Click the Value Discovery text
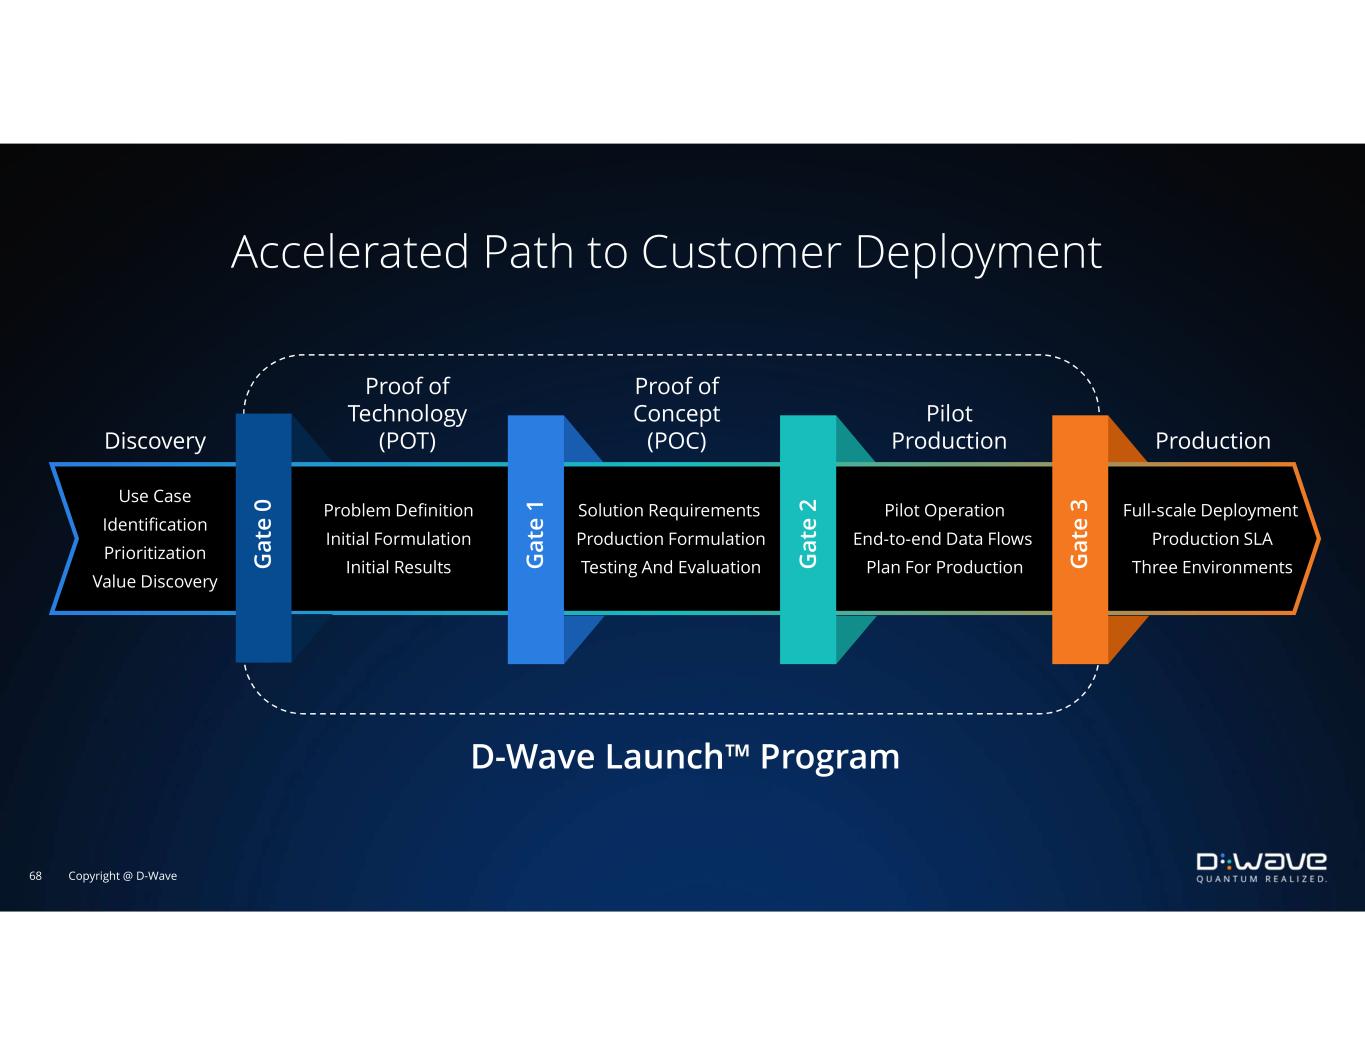Screen dimensions: 1365x1055 155,581
